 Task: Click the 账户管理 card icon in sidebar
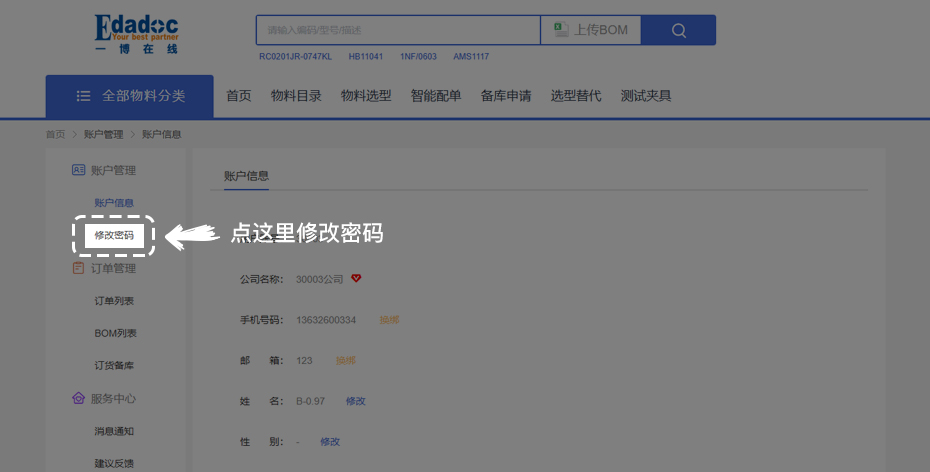pyautogui.click(x=78, y=170)
